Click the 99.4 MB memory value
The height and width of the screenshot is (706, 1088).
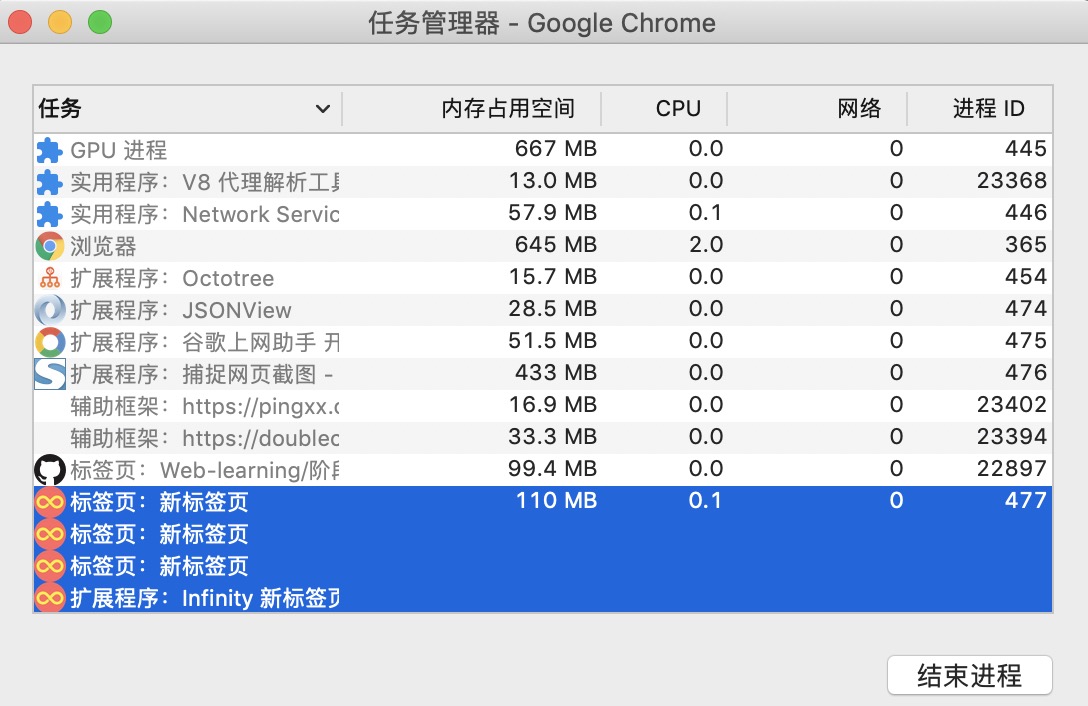553,468
